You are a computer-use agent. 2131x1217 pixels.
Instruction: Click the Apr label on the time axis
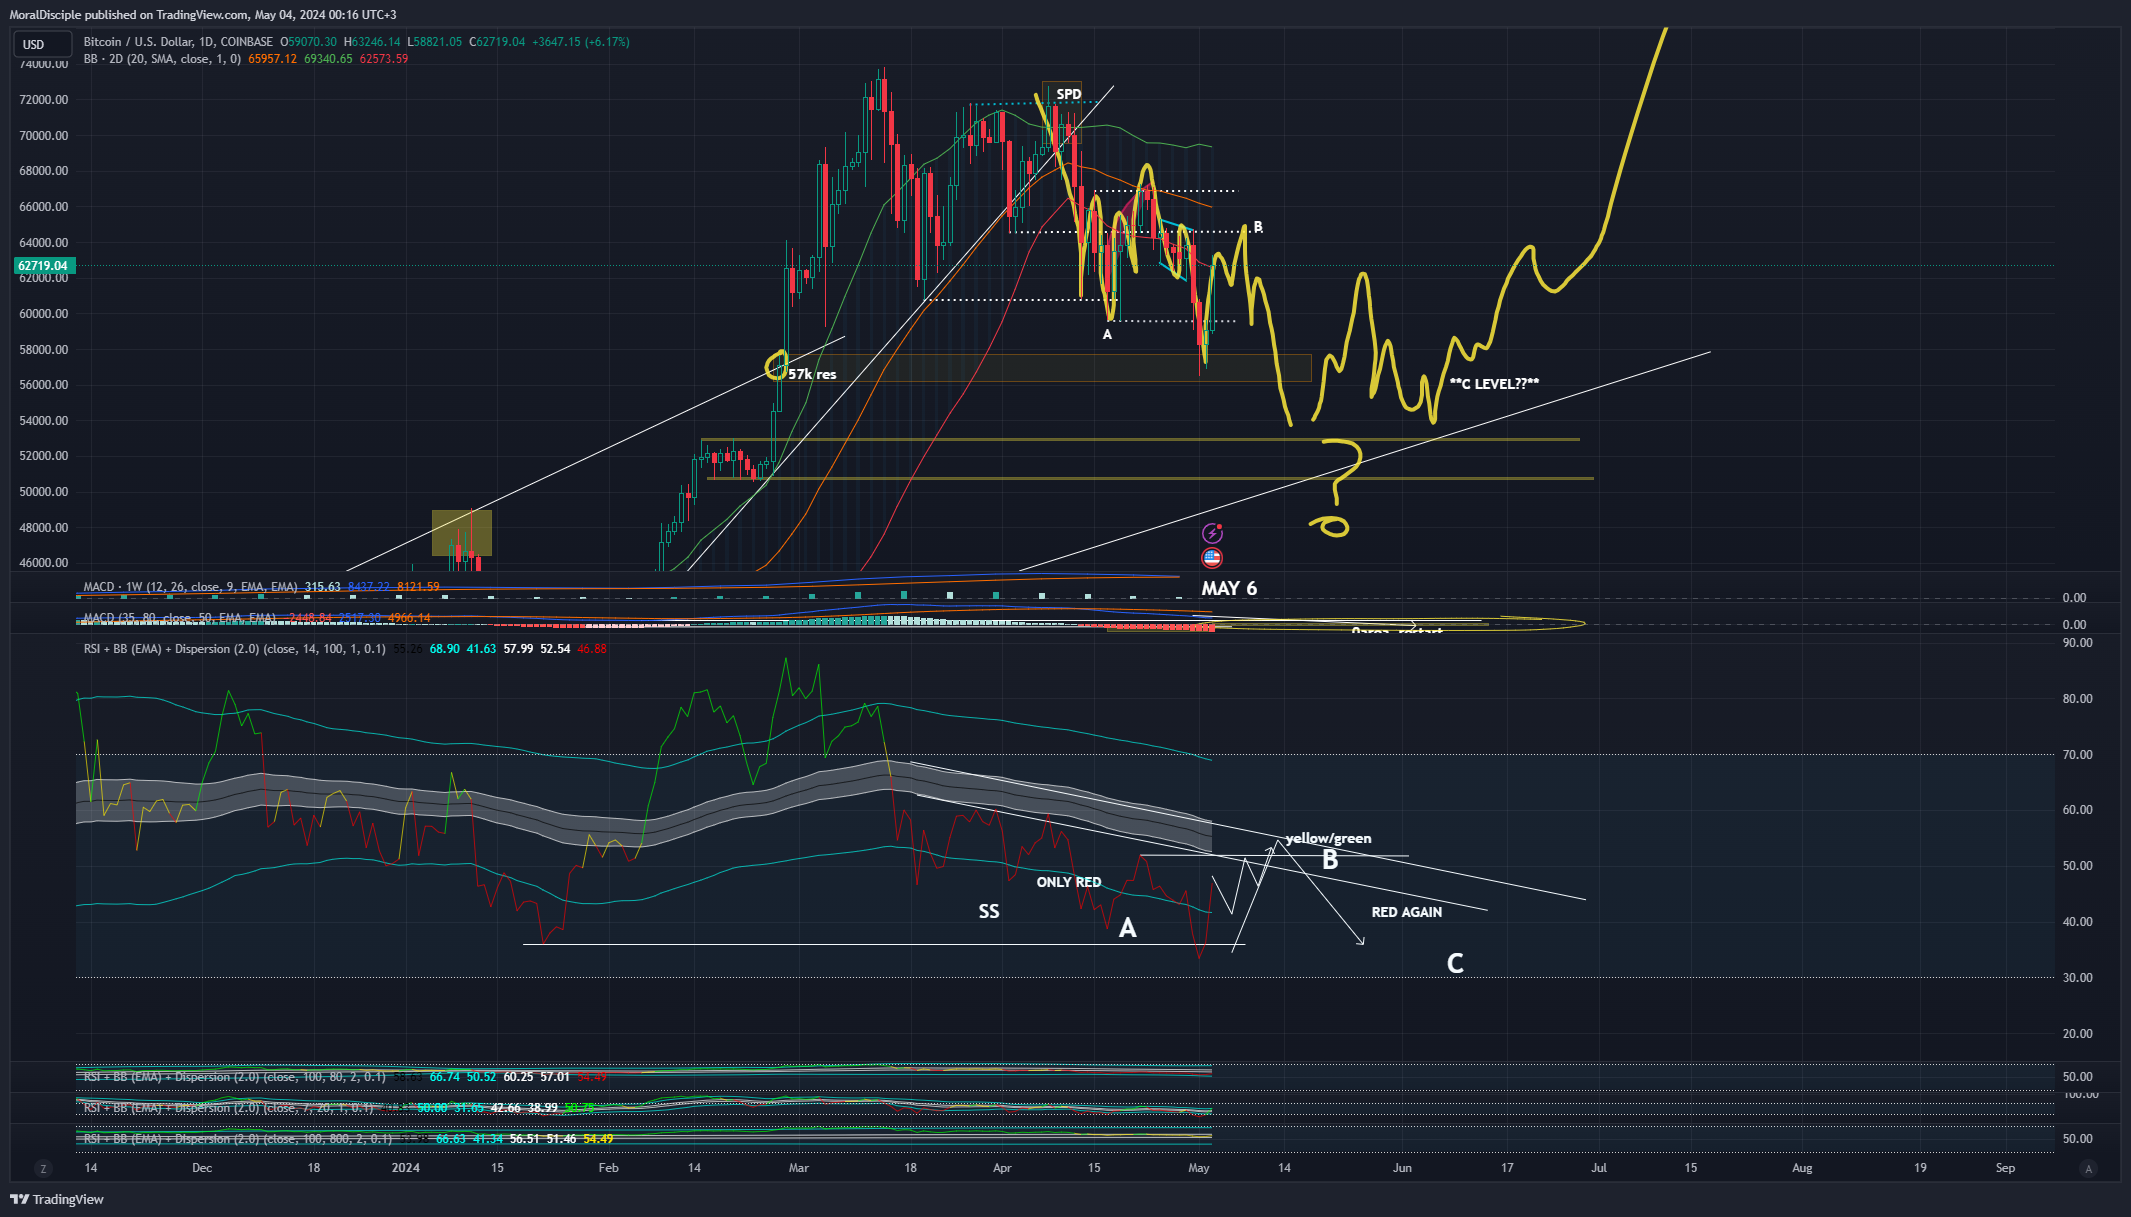[x=1002, y=1168]
